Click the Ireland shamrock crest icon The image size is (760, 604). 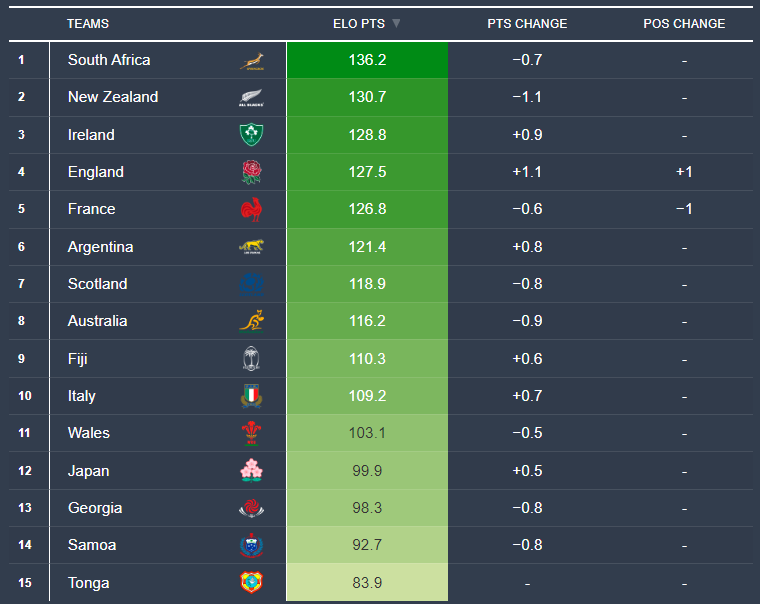pos(251,135)
